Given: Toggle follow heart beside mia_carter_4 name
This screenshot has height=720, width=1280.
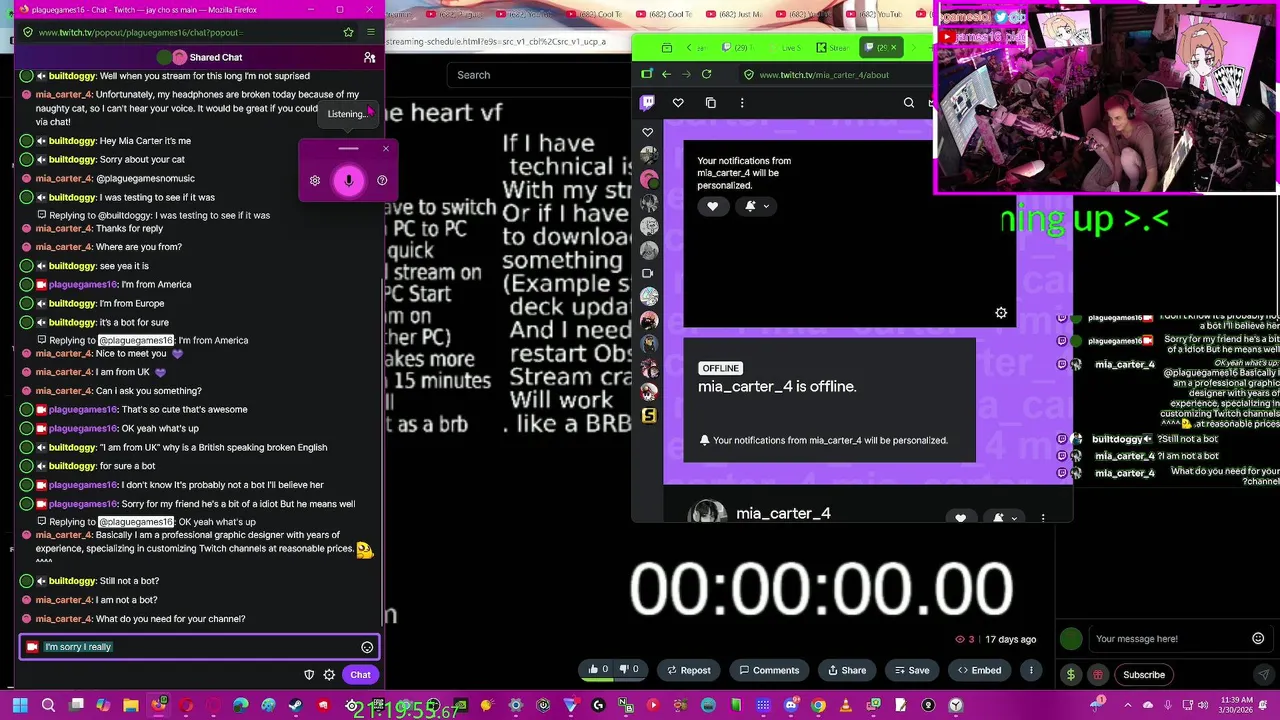Looking at the screenshot, I should click(961, 518).
